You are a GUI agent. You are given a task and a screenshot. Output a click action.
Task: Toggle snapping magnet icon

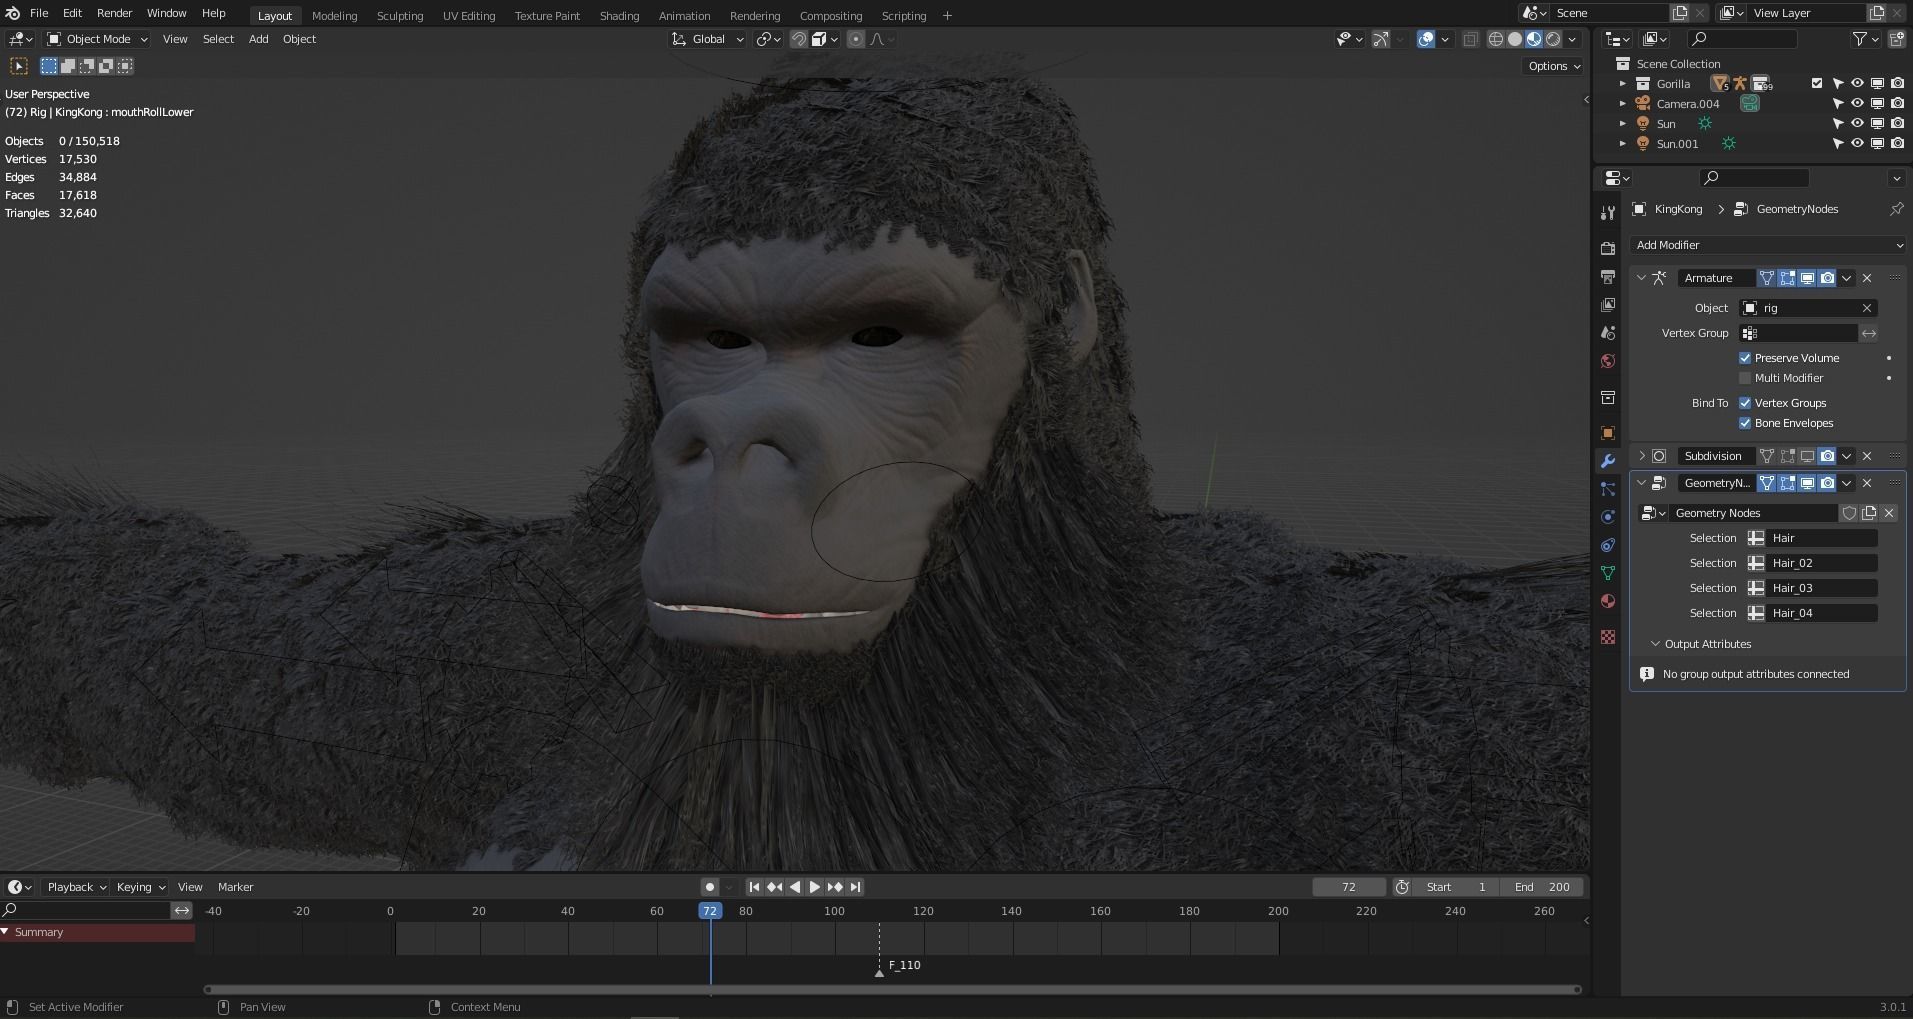[799, 39]
